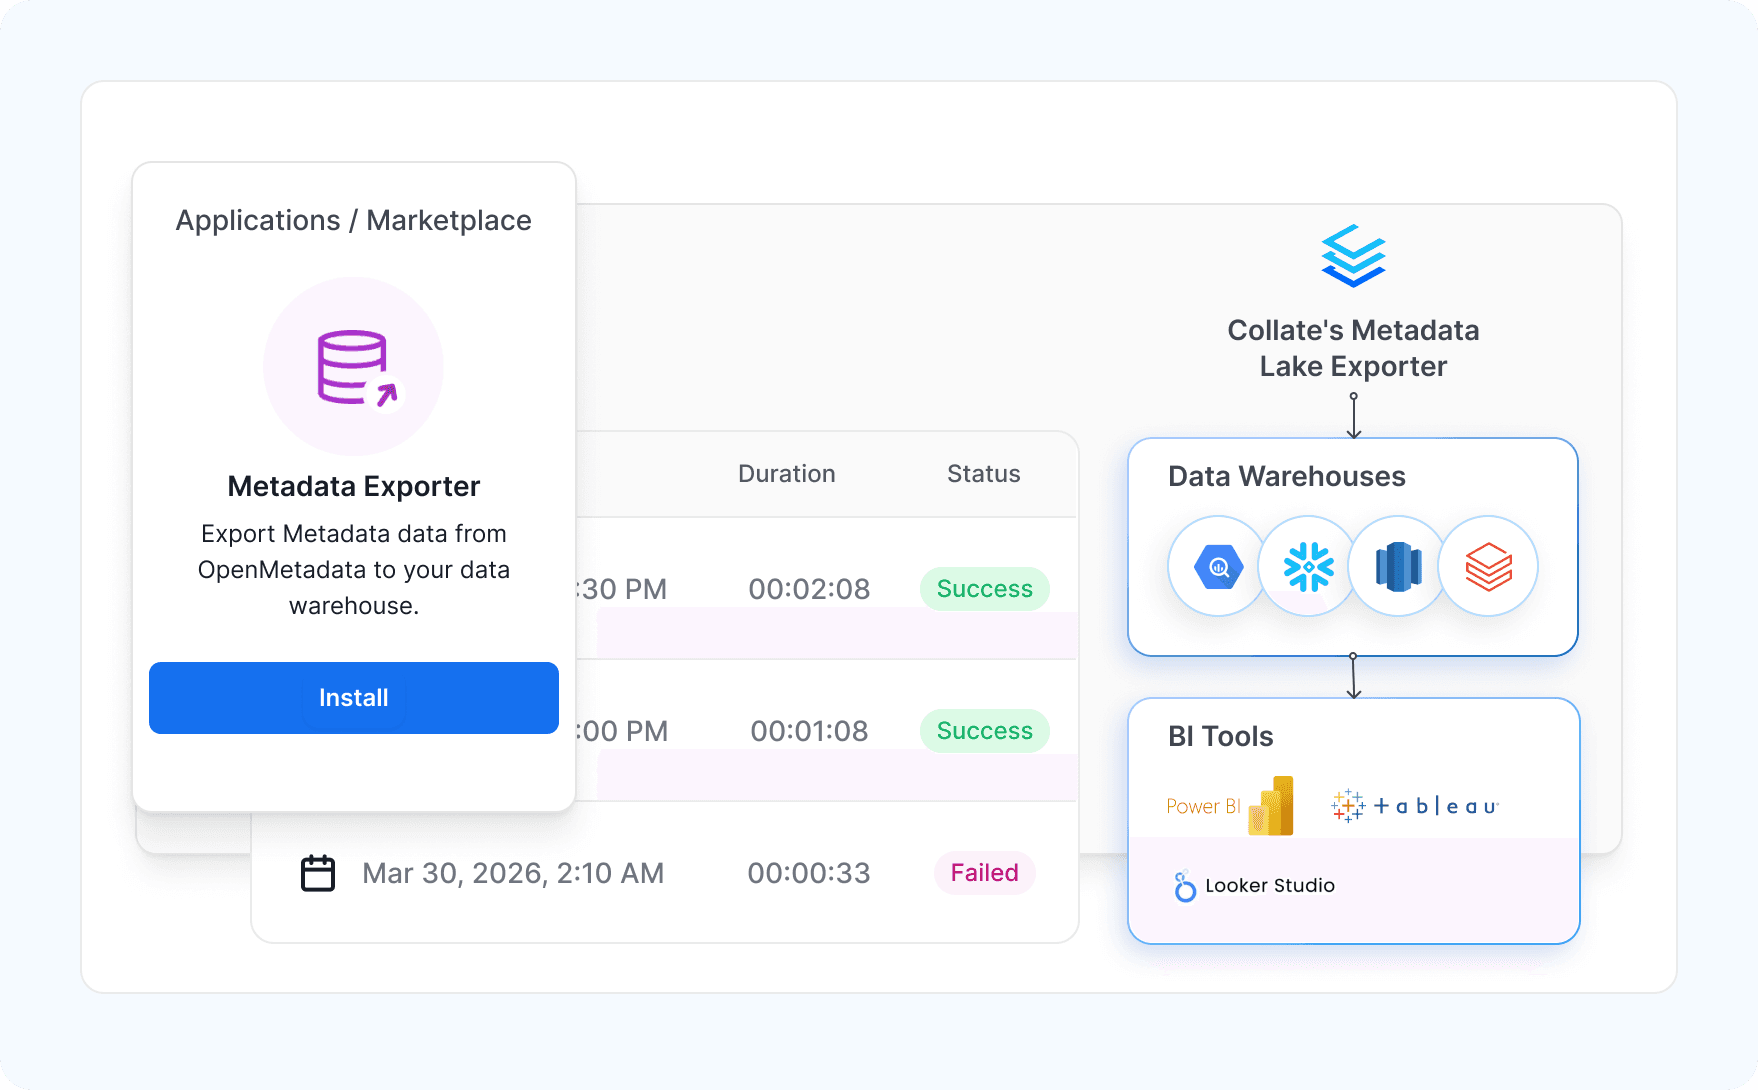Screen dimensions: 1758x1090
Task: Select the BigQuery warehouse icon
Action: [1218, 567]
